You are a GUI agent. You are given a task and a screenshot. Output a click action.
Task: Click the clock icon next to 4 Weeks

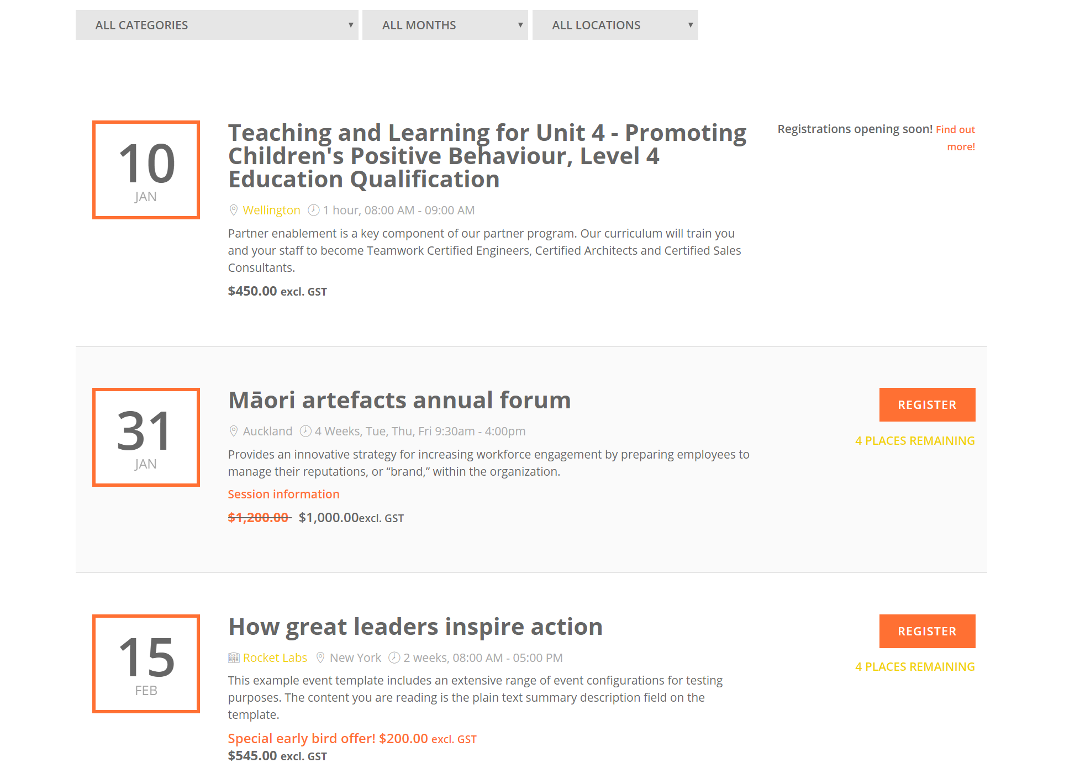[x=306, y=431]
